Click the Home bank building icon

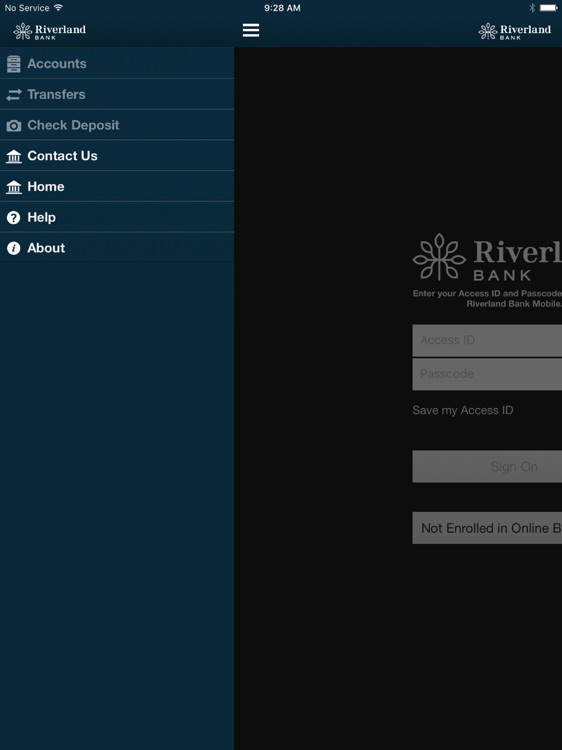14,187
